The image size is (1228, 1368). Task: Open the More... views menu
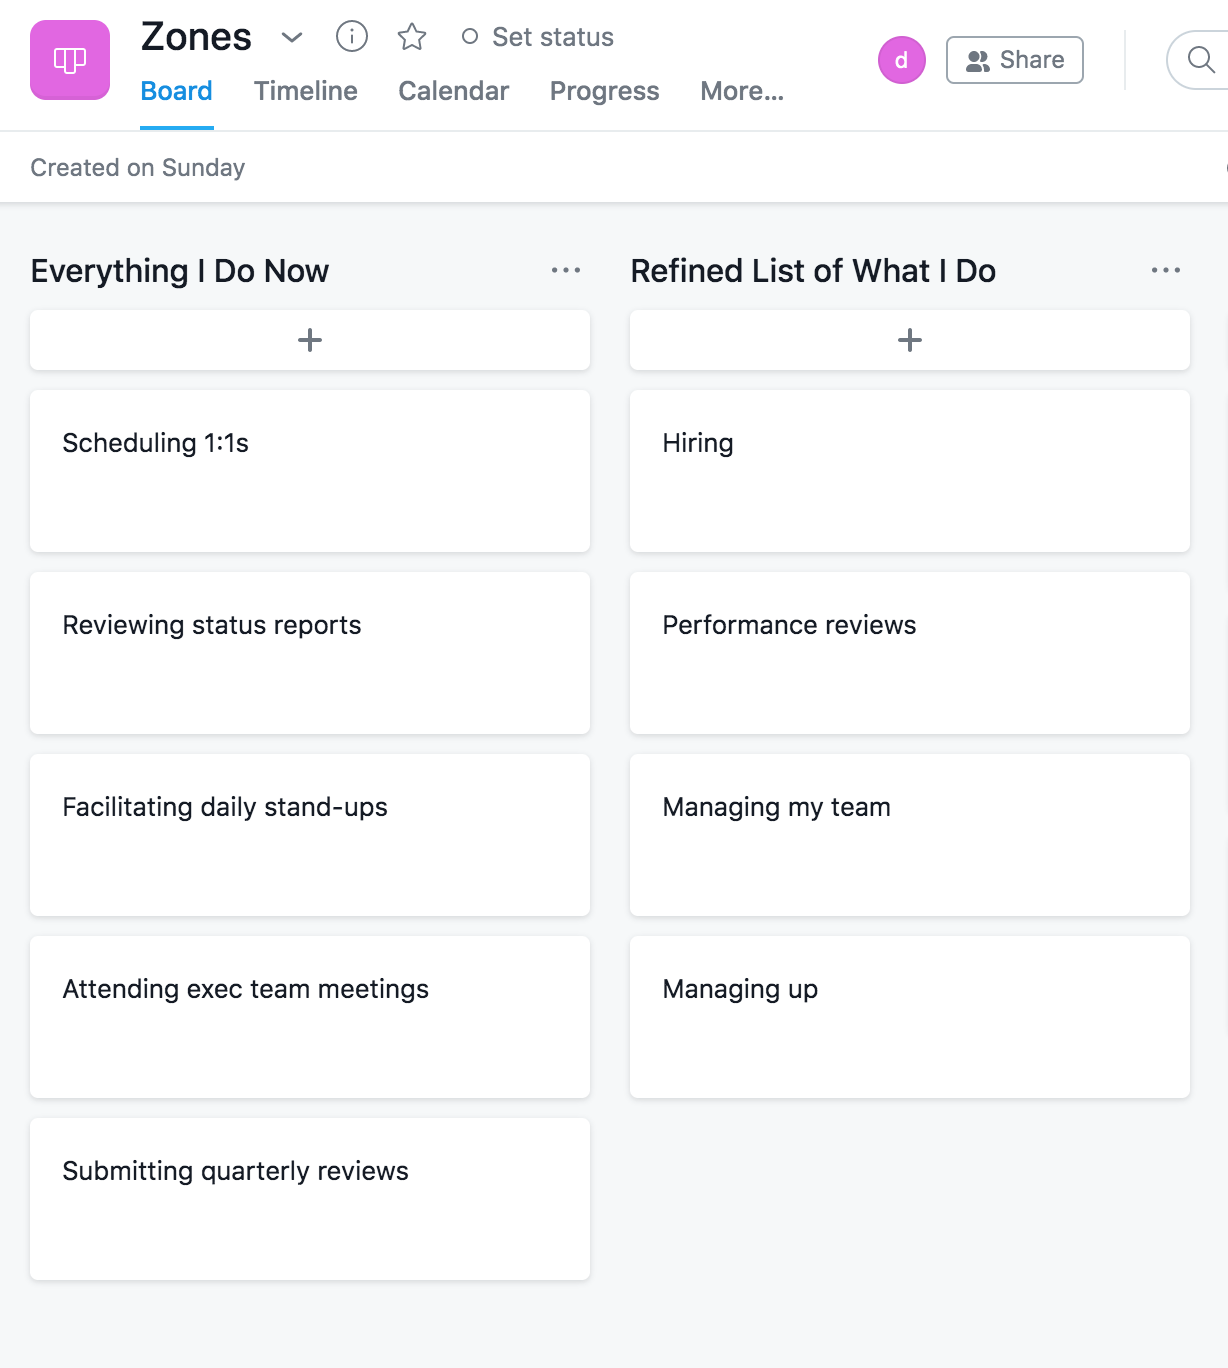[742, 91]
